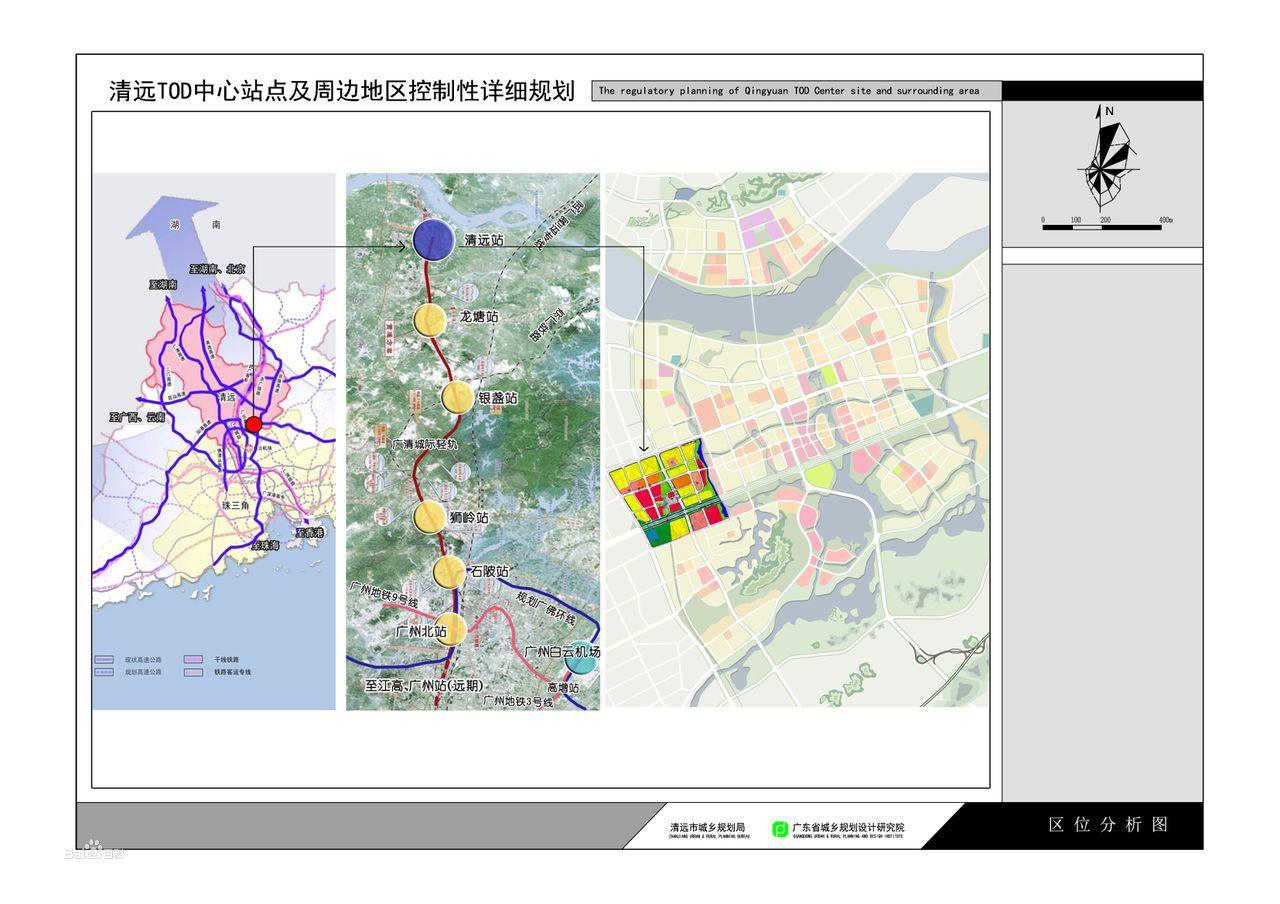Click the English regulatory planning subtitle bar
Screen dimensions: 1280x904
(x=796, y=91)
